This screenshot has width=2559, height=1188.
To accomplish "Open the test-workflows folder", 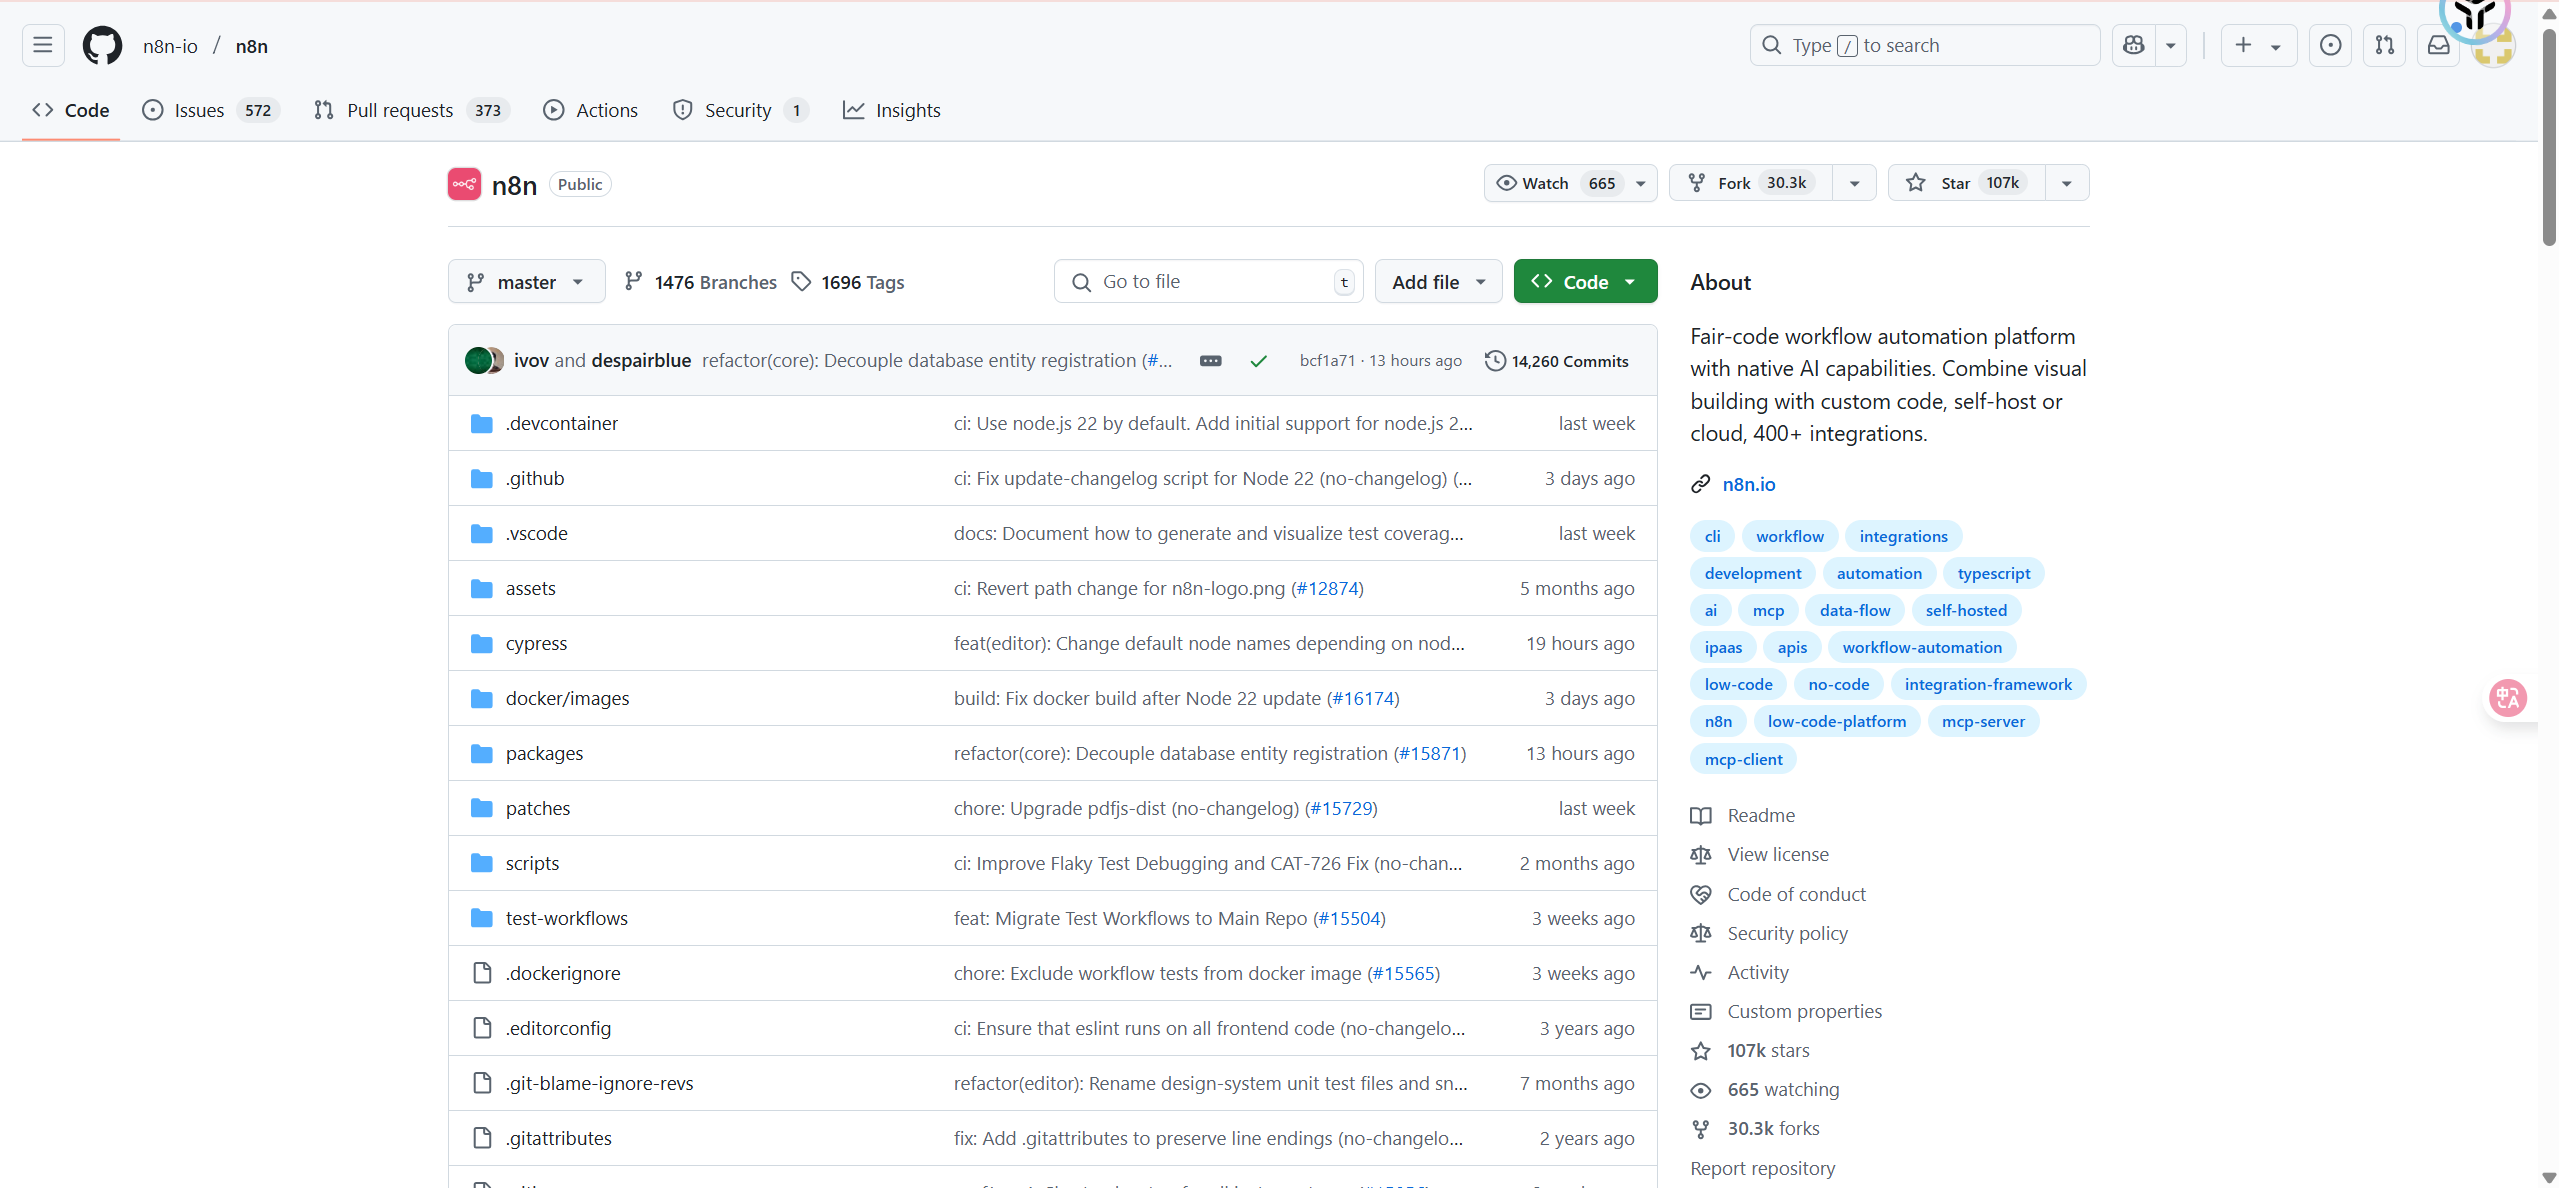I will click(x=567, y=918).
